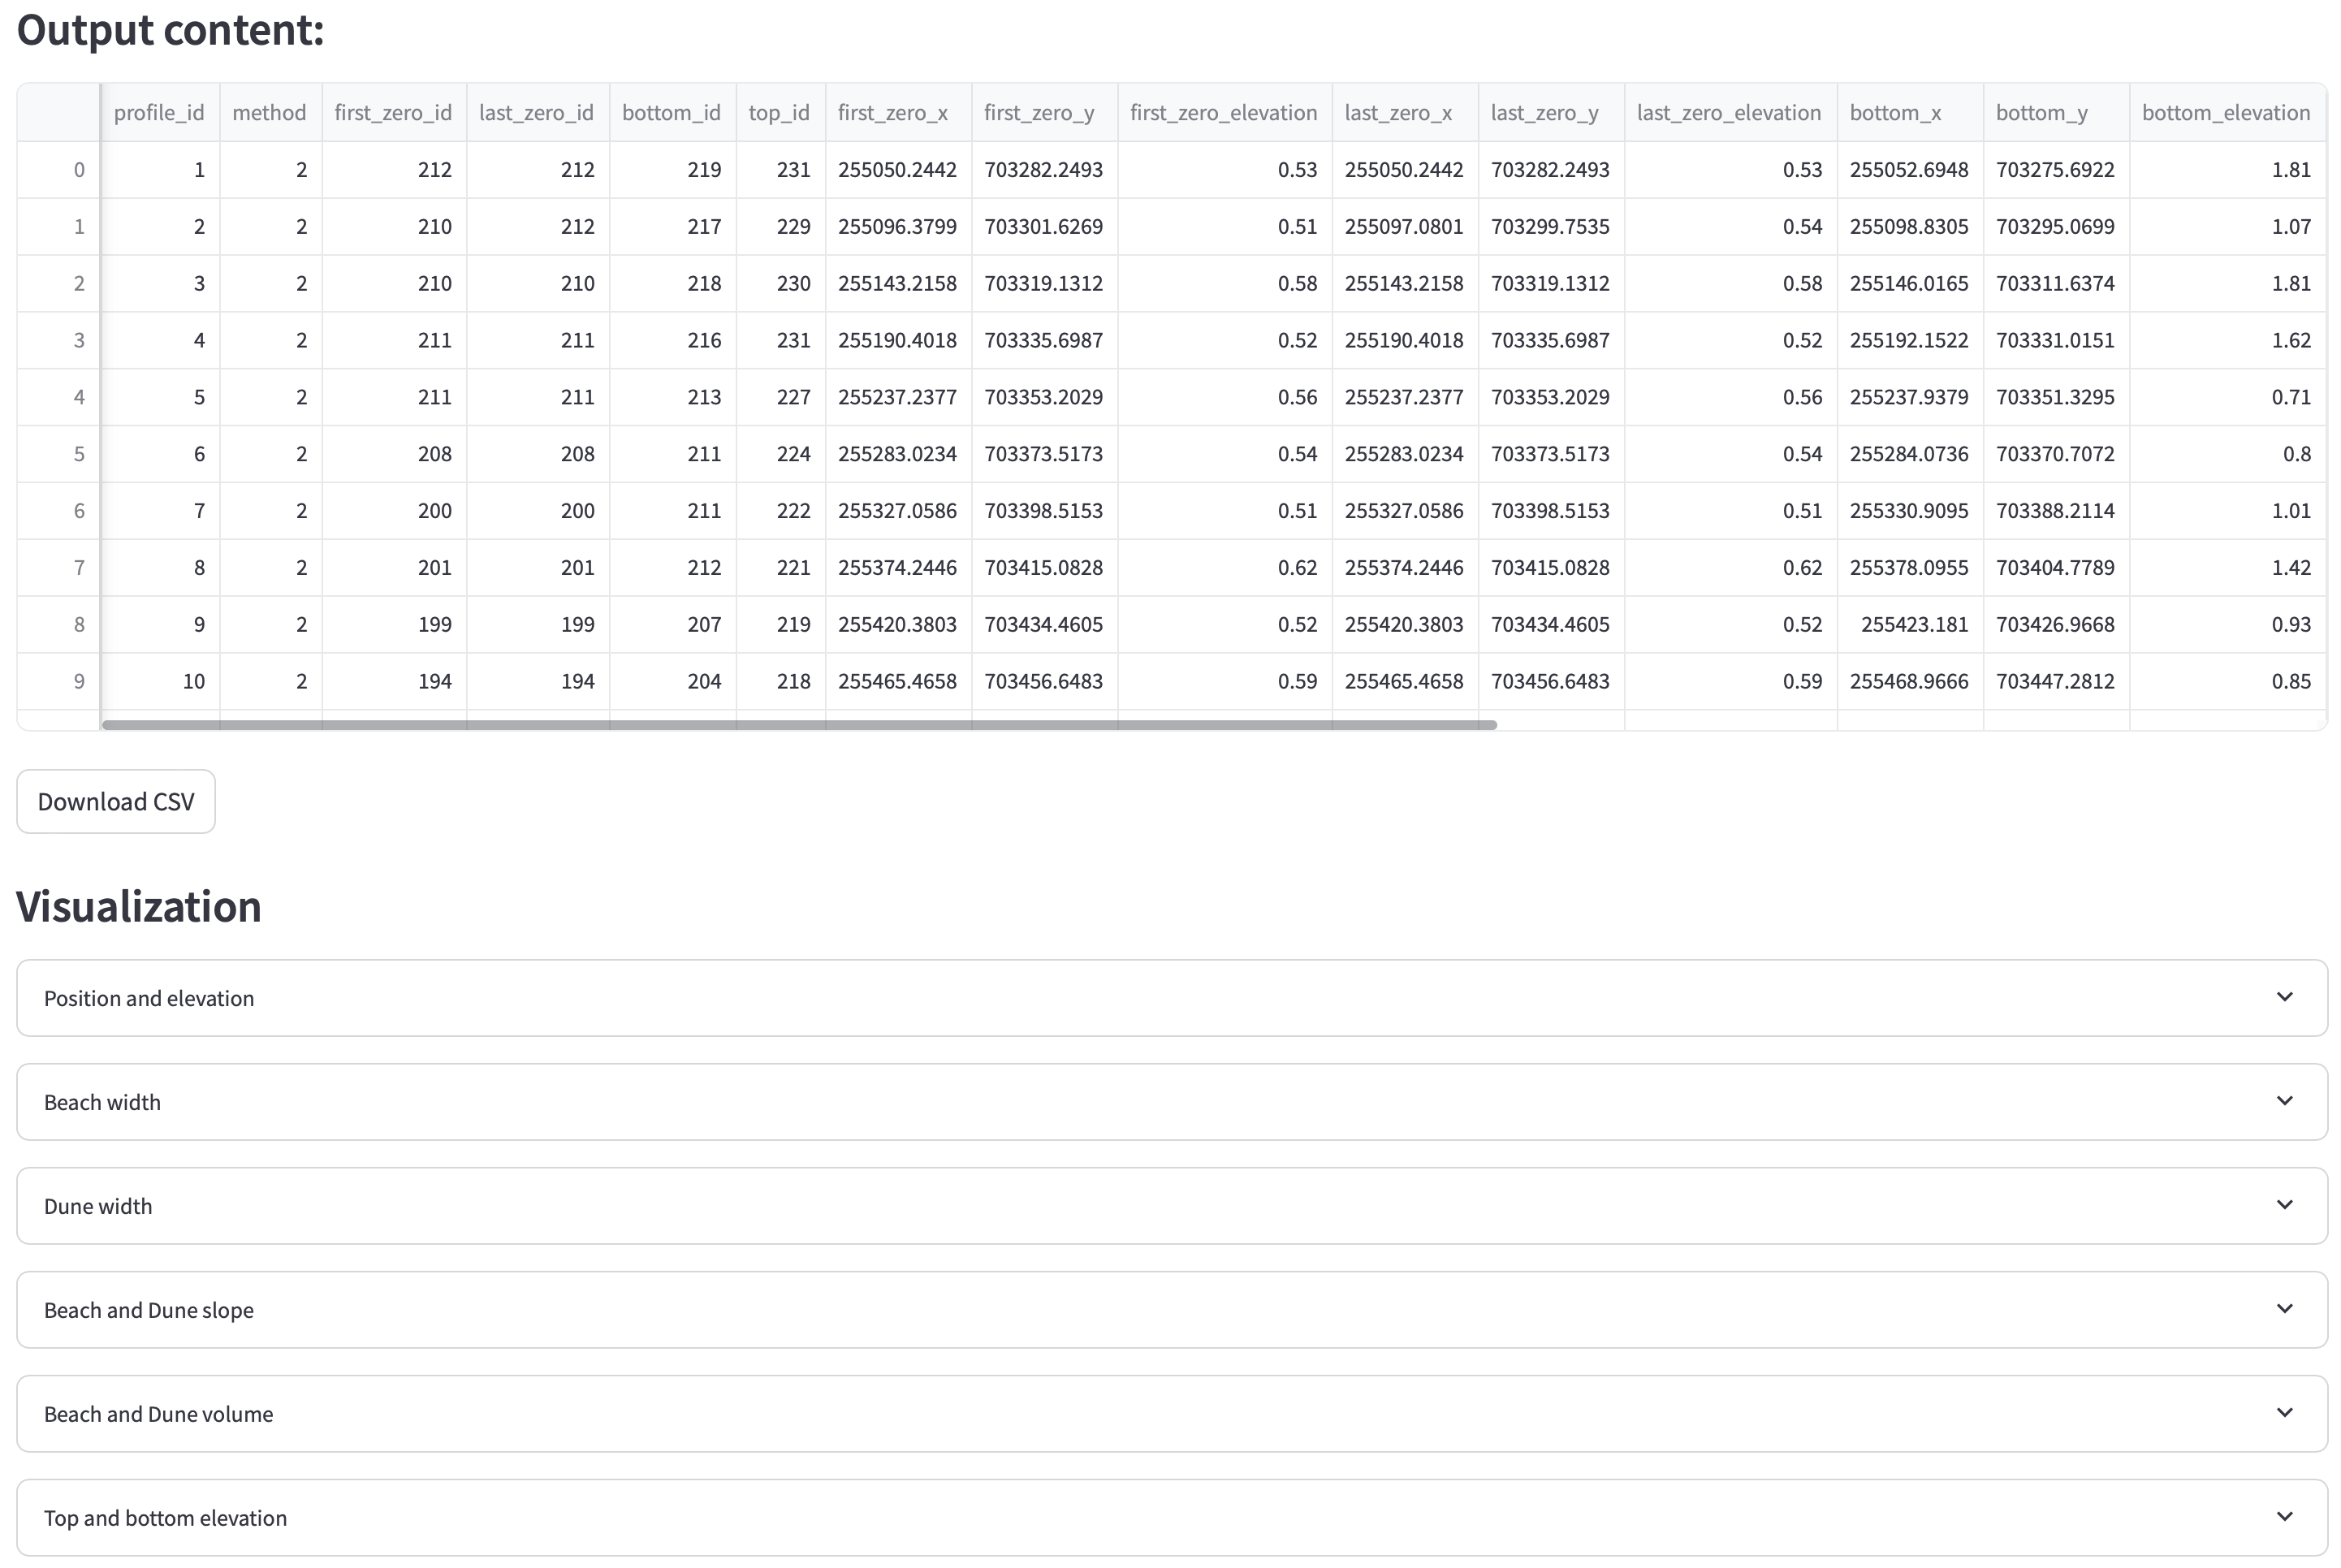Image resolution: width=2341 pixels, height=1568 pixels.
Task: Click the bottom_elevation column header
Action: click(x=2227, y=113)
